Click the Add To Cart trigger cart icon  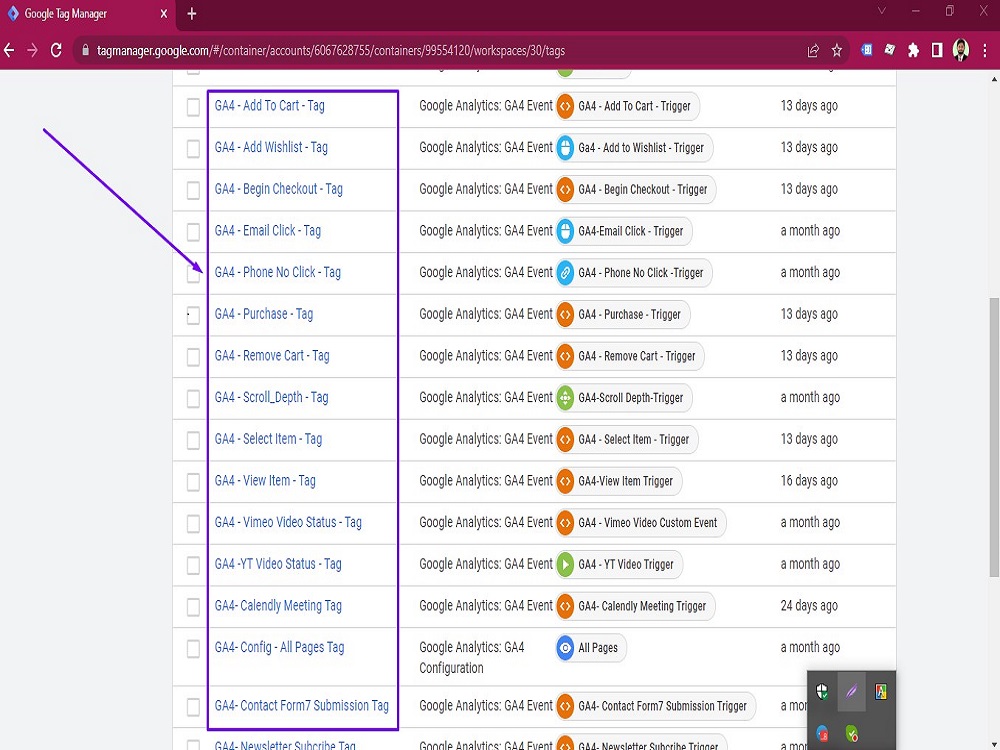pyautogui.click(x=564, y=106)
